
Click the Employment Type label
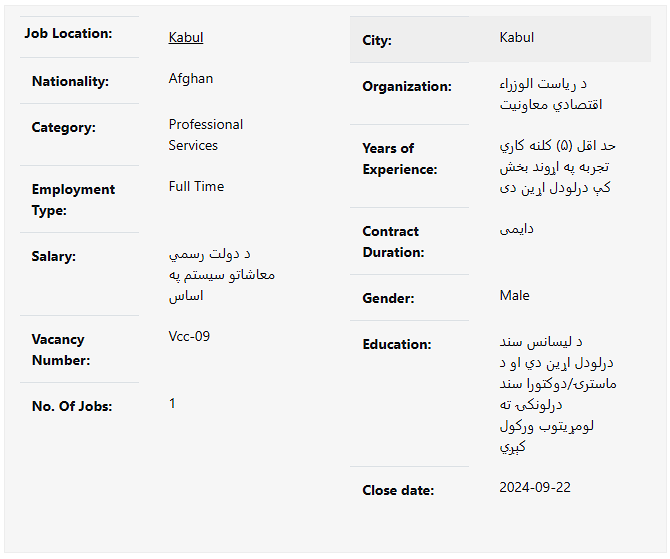click(73, 200)
